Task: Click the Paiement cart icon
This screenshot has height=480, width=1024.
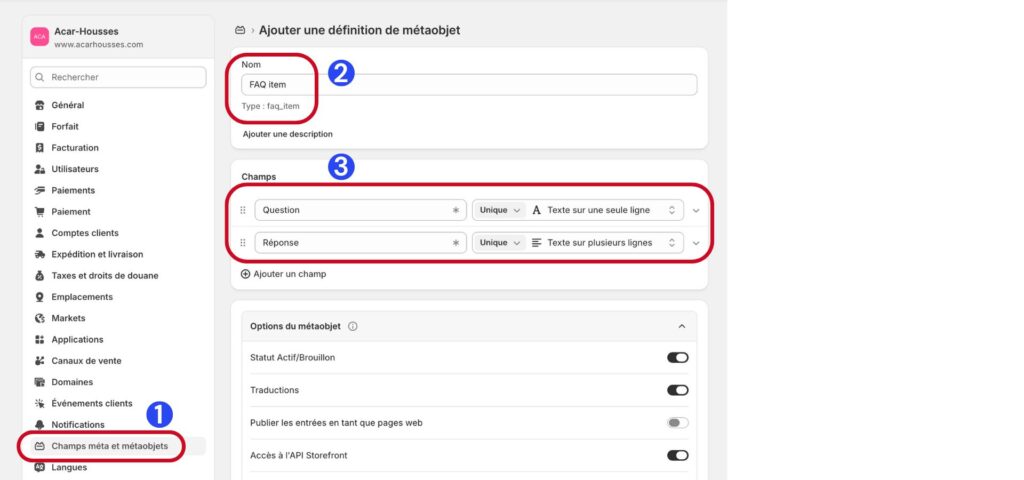Action: [39, 212]
